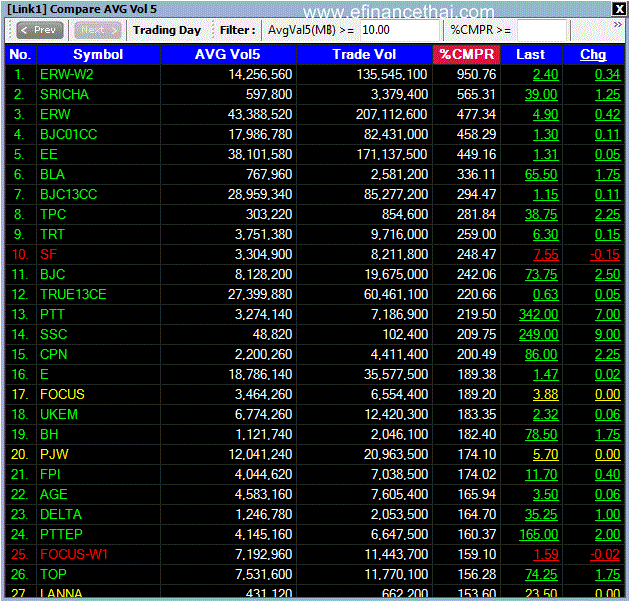The height and width of the screenshot is (602, 630).
Task: Select red symbol FOCUS-W1
Action: click(74, 555)
